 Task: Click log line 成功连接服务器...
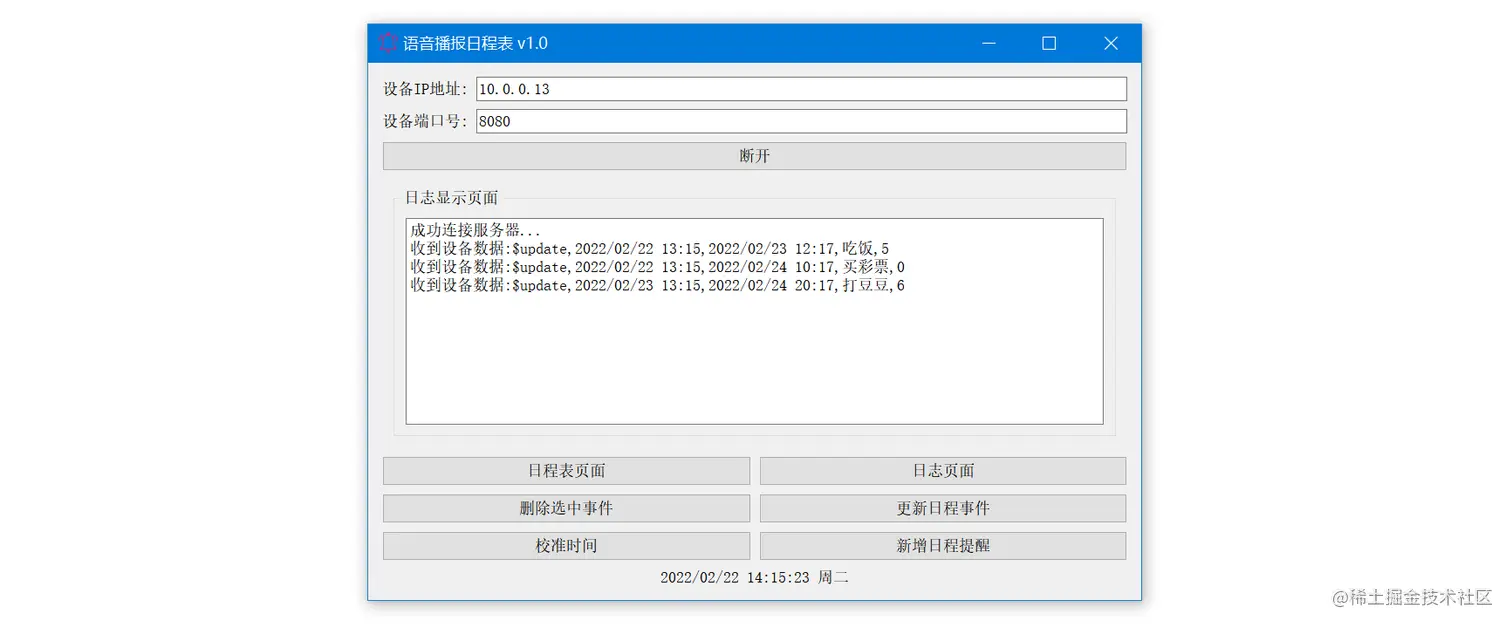[476, 231]
